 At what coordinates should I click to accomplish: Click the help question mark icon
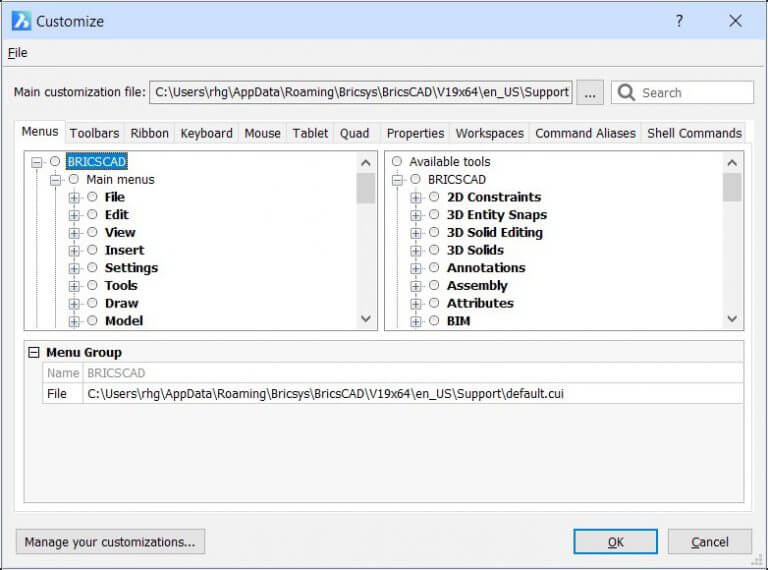[679, 21]
